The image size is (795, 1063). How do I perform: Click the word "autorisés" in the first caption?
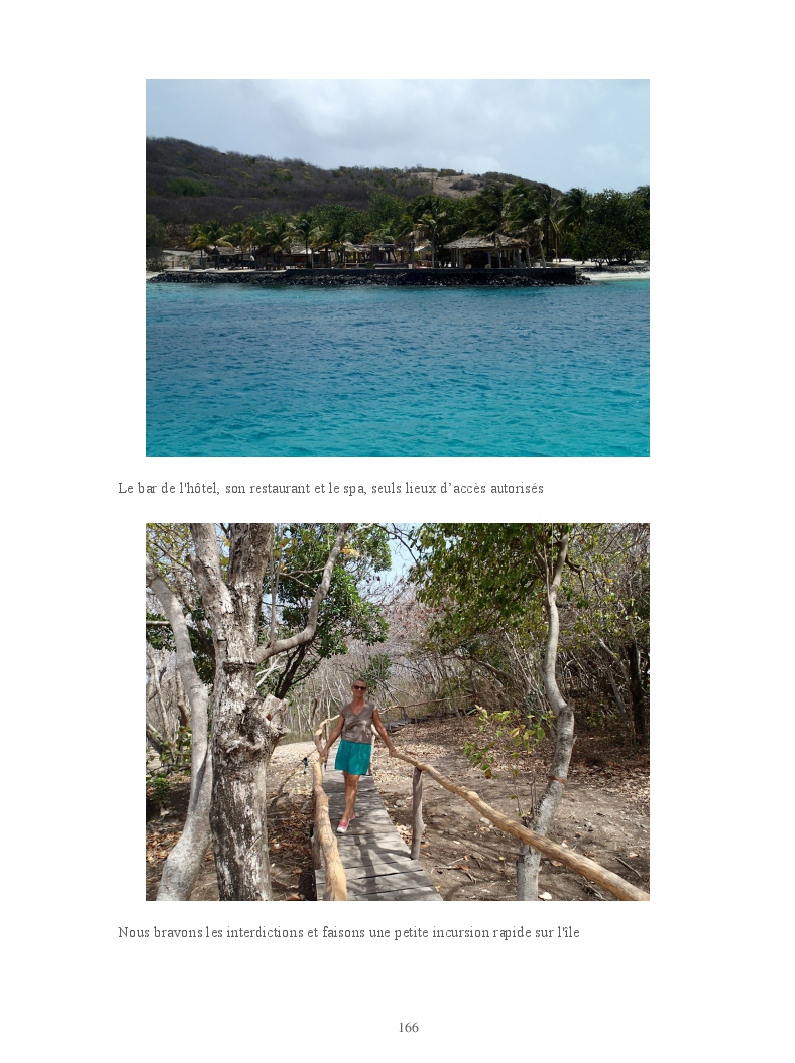[516, 488]
